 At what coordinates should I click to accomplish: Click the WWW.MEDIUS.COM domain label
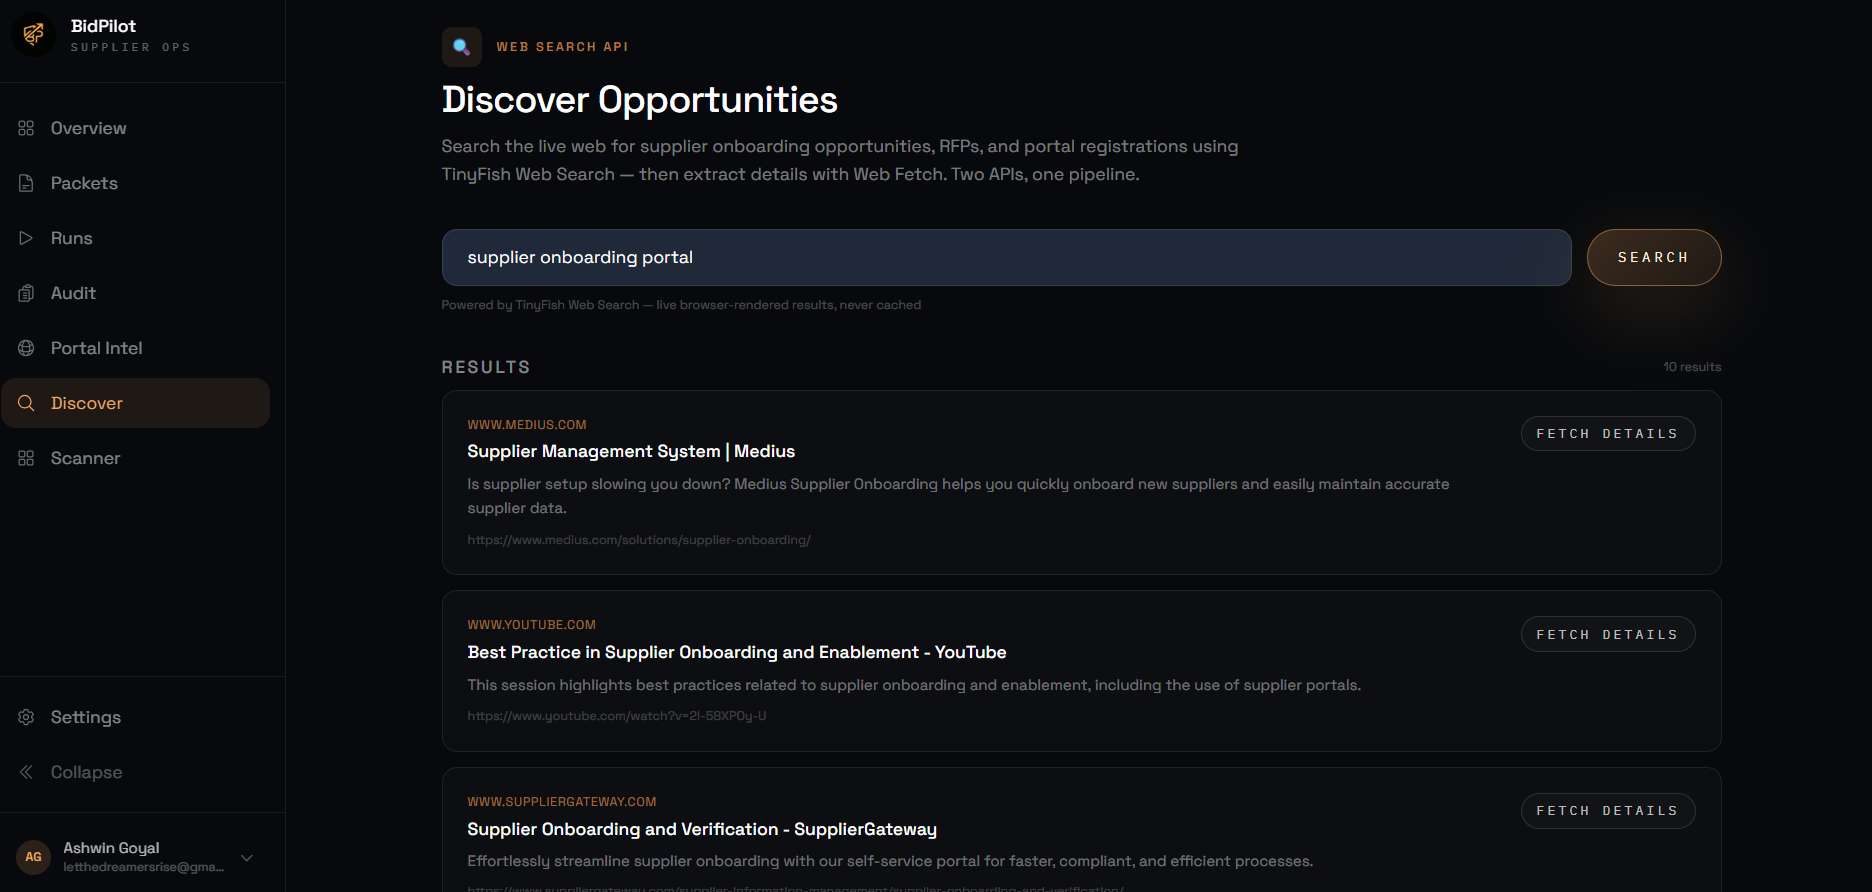[527, 425]
